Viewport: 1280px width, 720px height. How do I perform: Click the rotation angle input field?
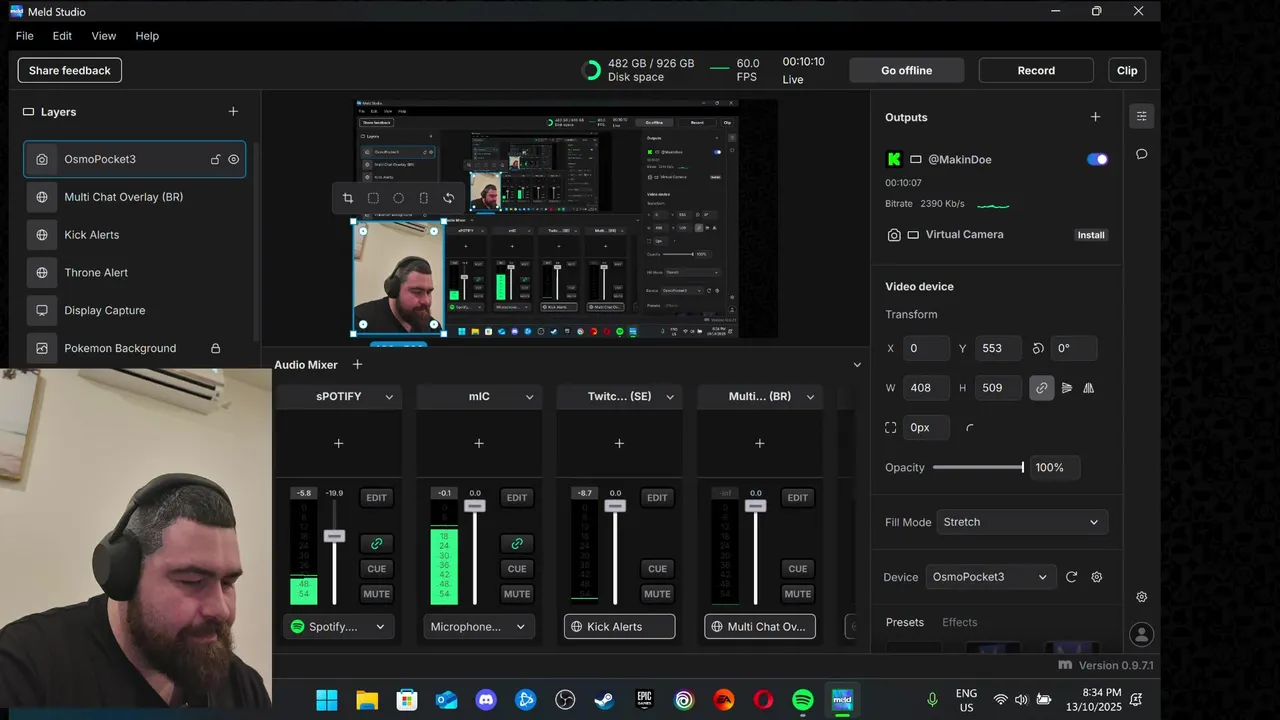point(1074,348)
